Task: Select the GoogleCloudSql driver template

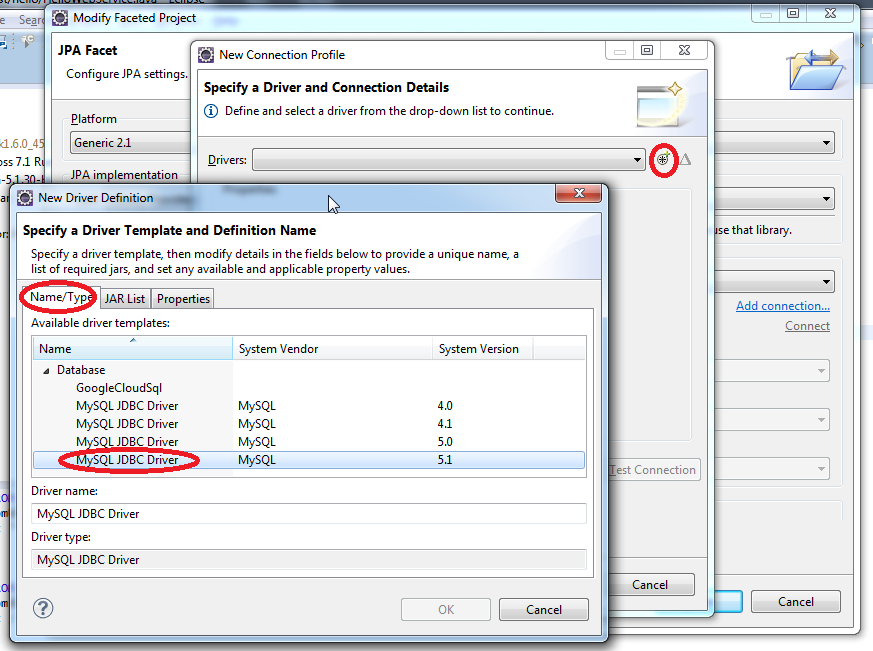Action: (x=119, y=388)
